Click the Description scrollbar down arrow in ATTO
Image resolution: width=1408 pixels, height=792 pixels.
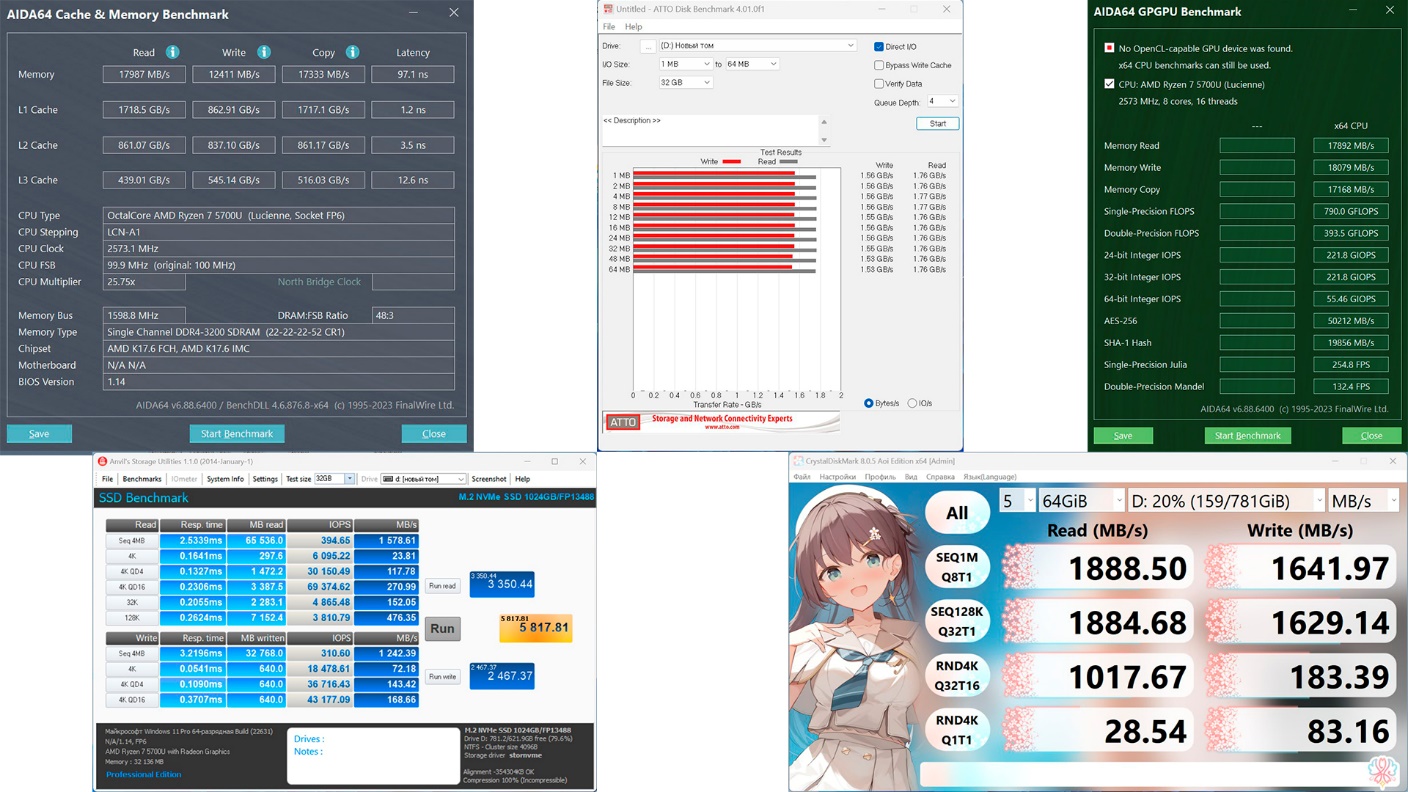824,141
